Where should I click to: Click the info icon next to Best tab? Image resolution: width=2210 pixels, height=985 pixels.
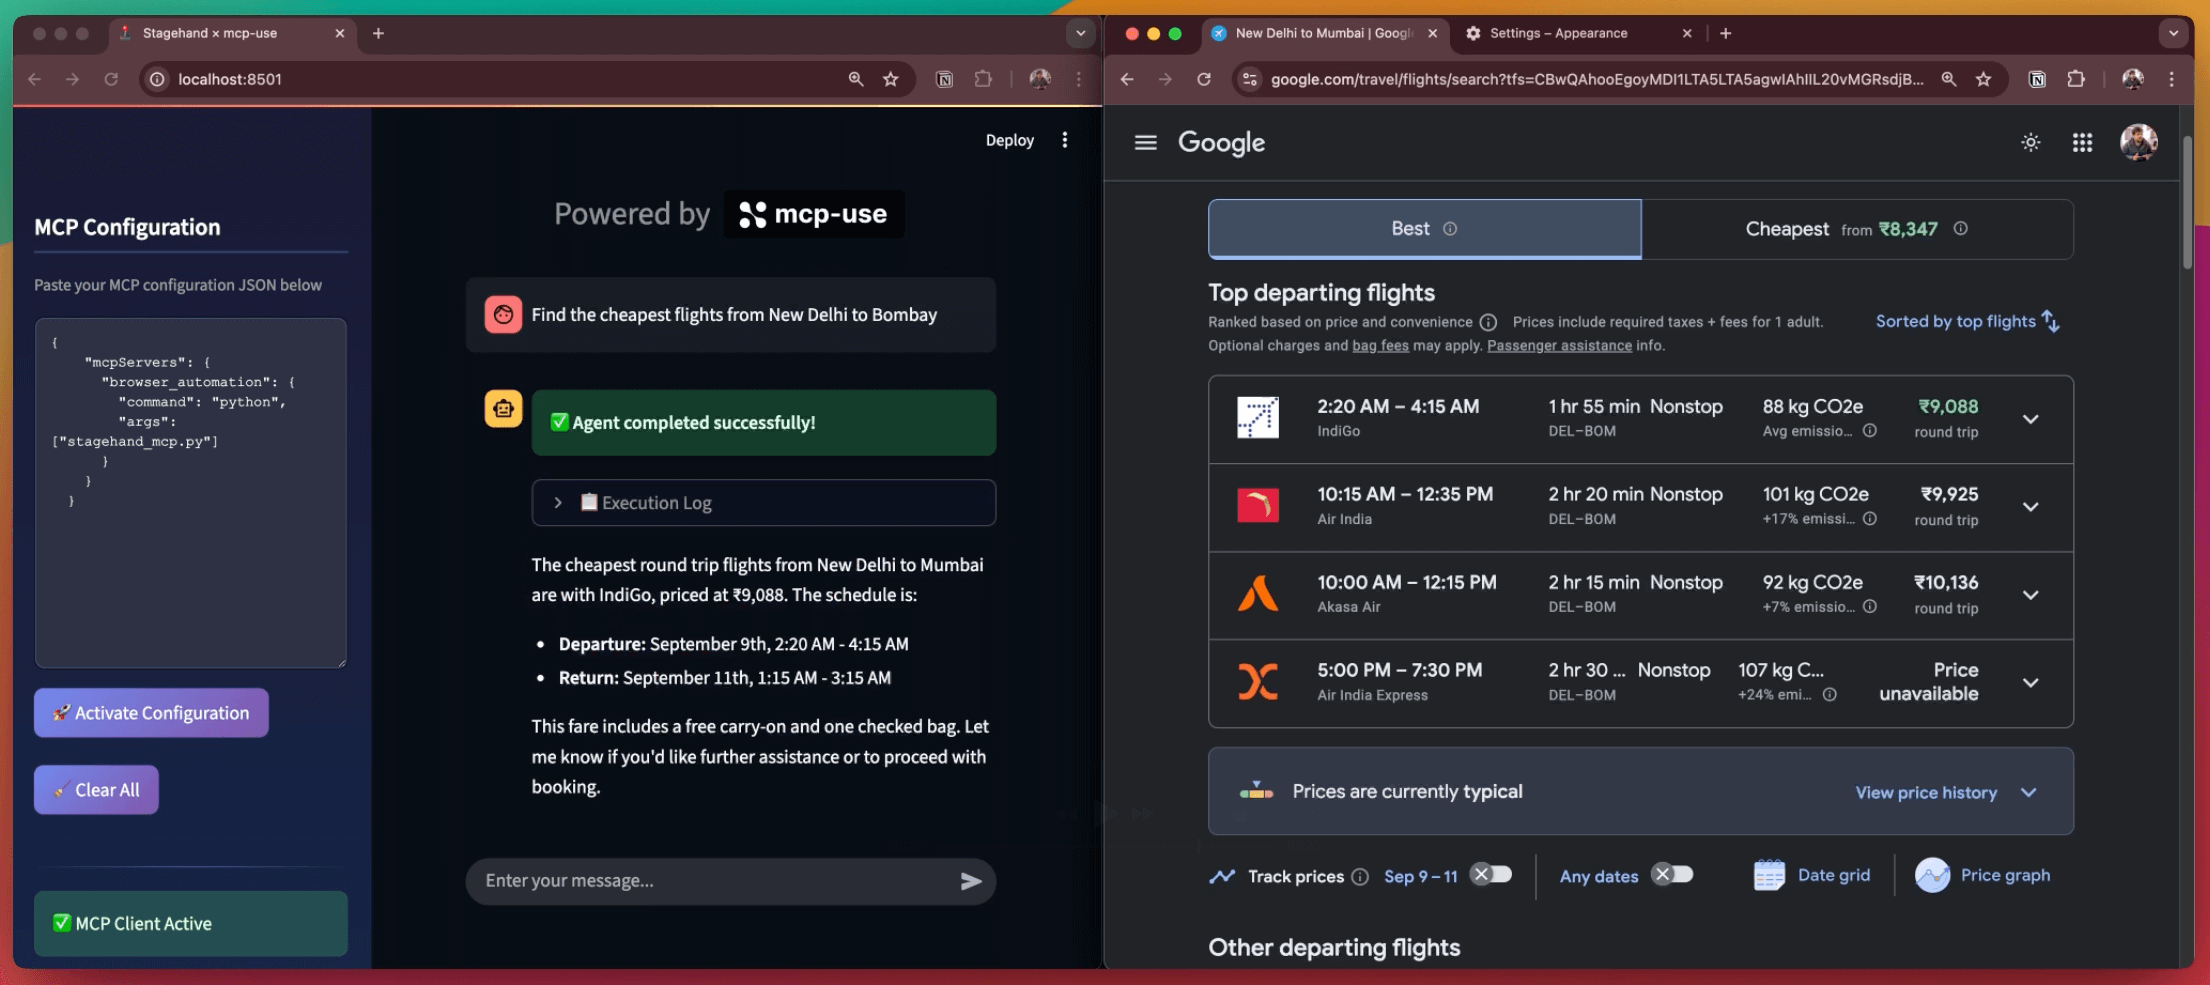1450,229
